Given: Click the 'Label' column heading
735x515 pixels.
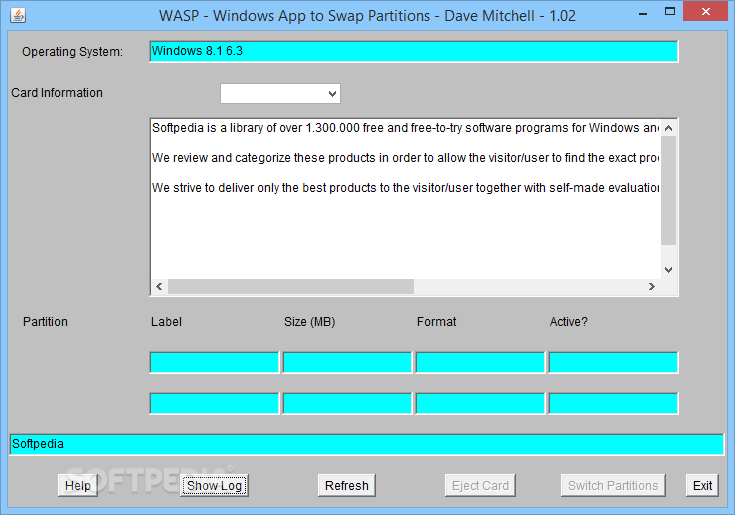Looking at the screenshot, I should [x=166, y=322].
